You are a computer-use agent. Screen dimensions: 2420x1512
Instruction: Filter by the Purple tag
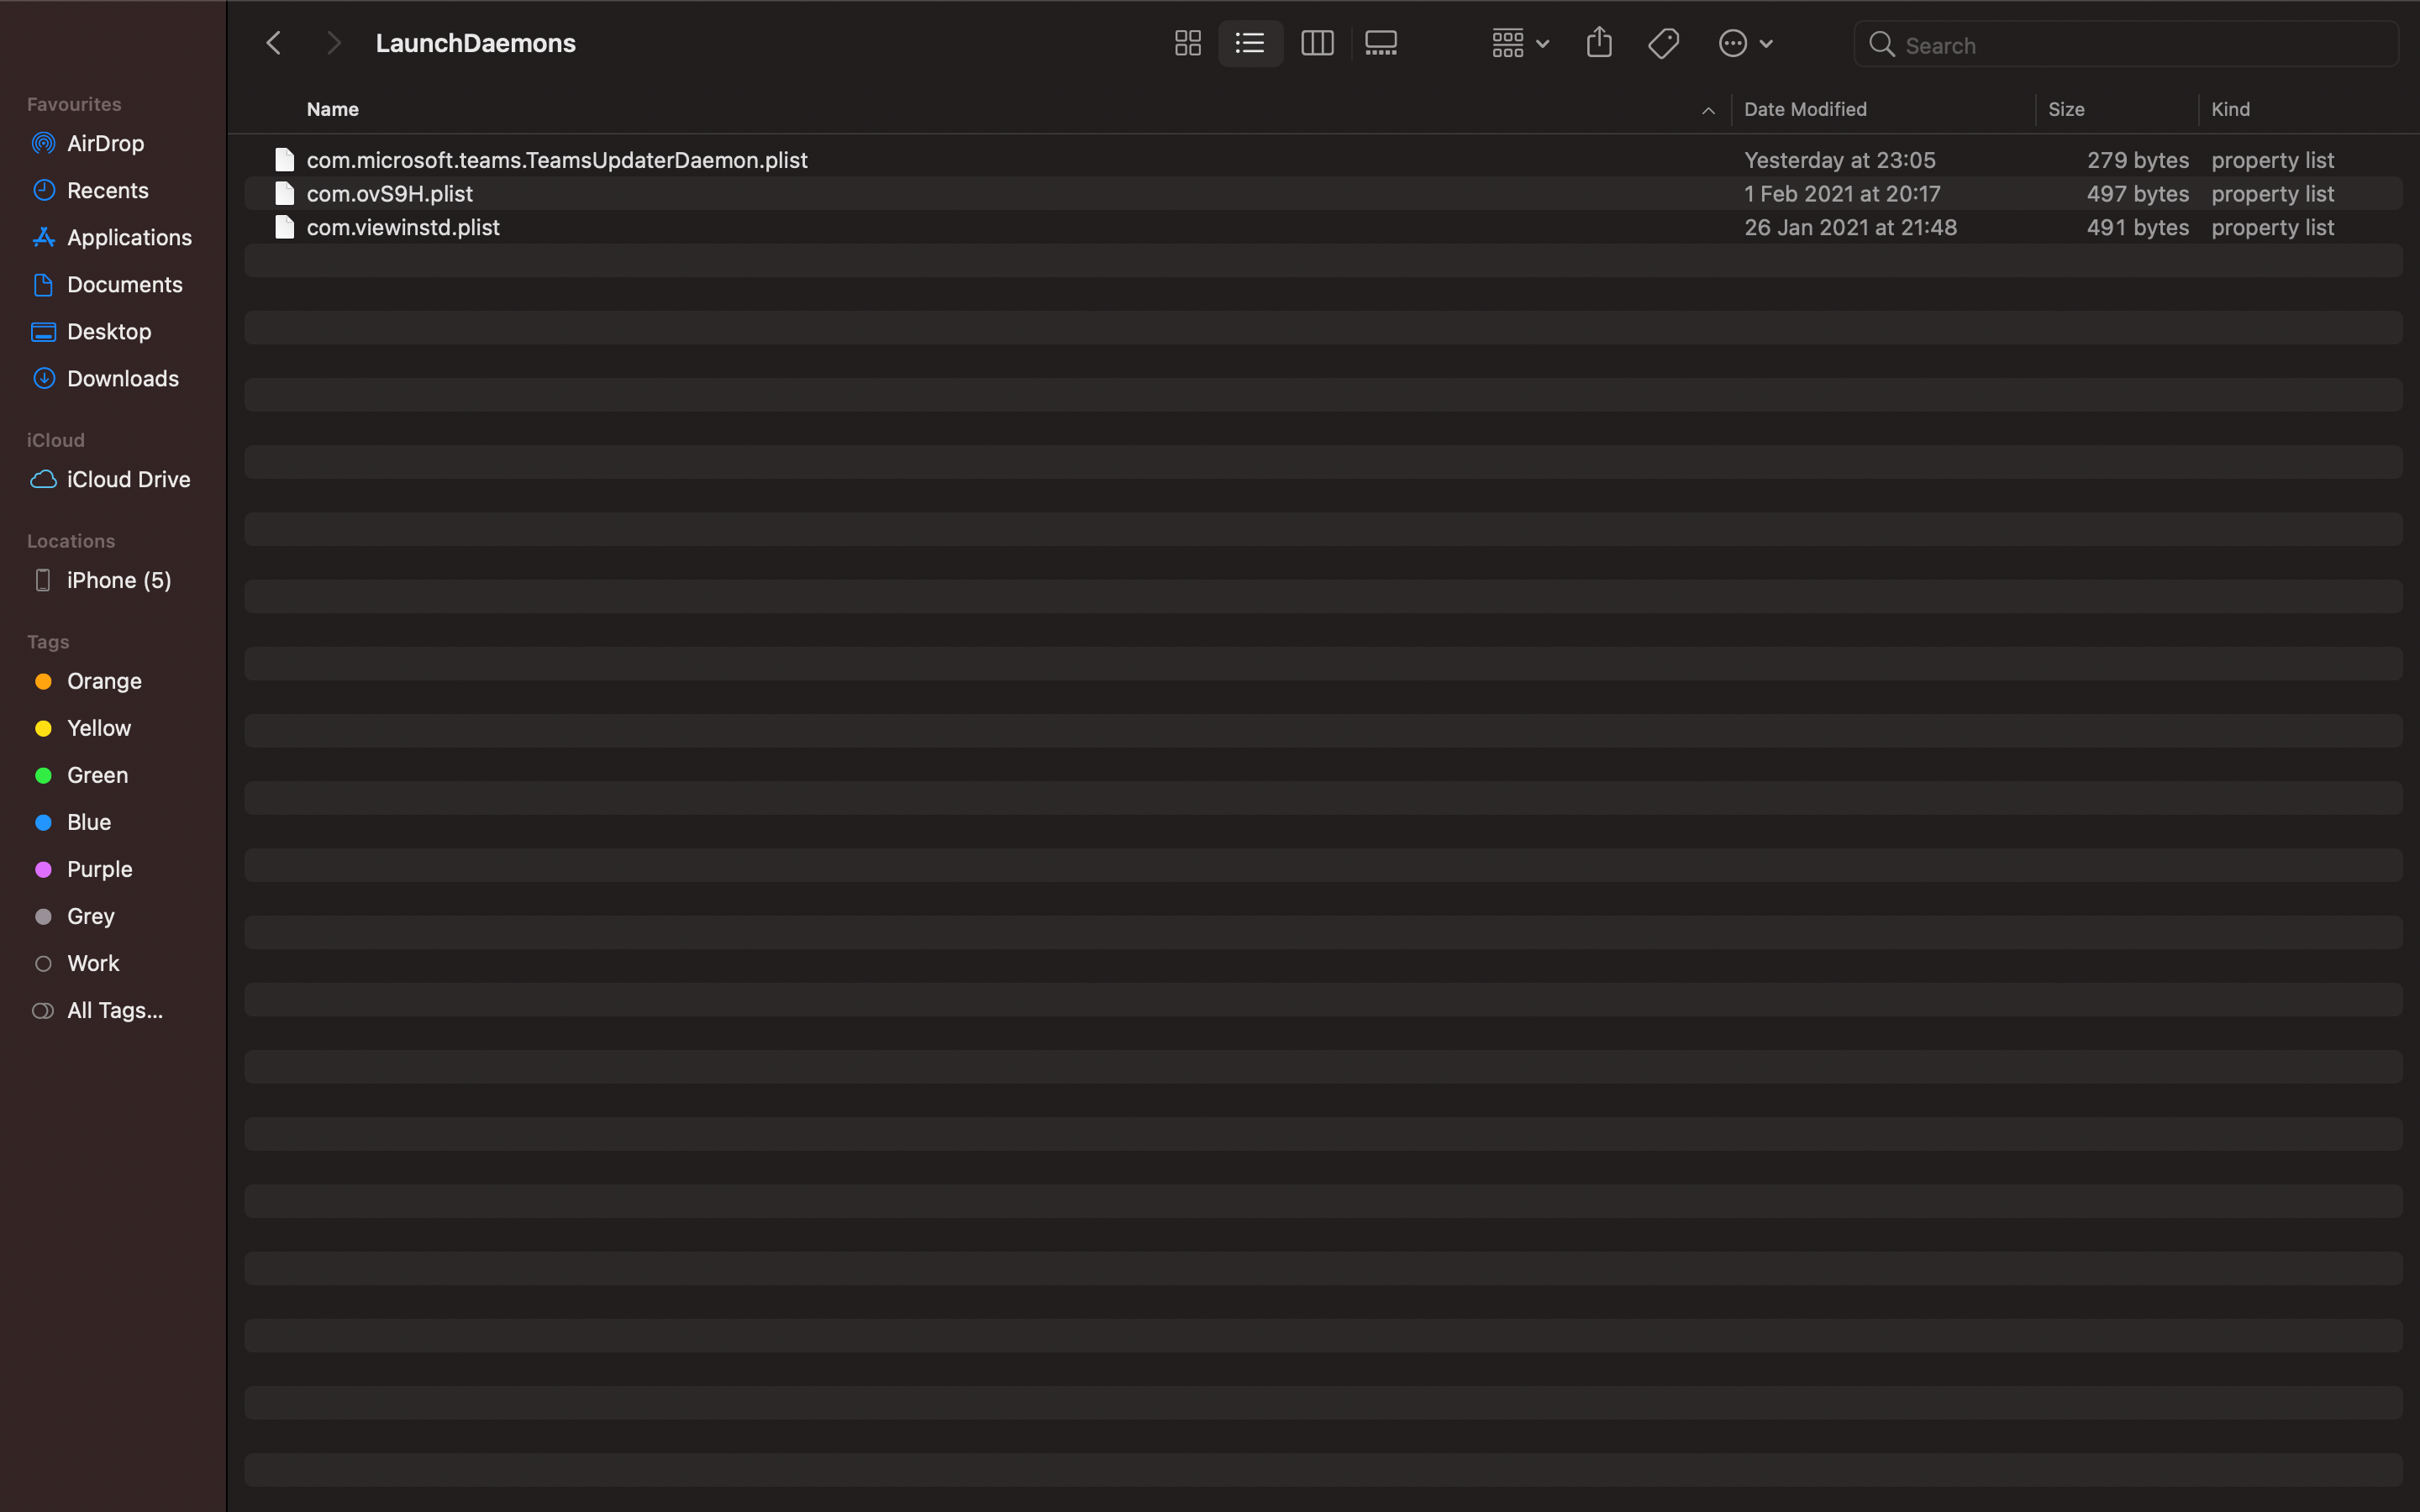(99, 869)
